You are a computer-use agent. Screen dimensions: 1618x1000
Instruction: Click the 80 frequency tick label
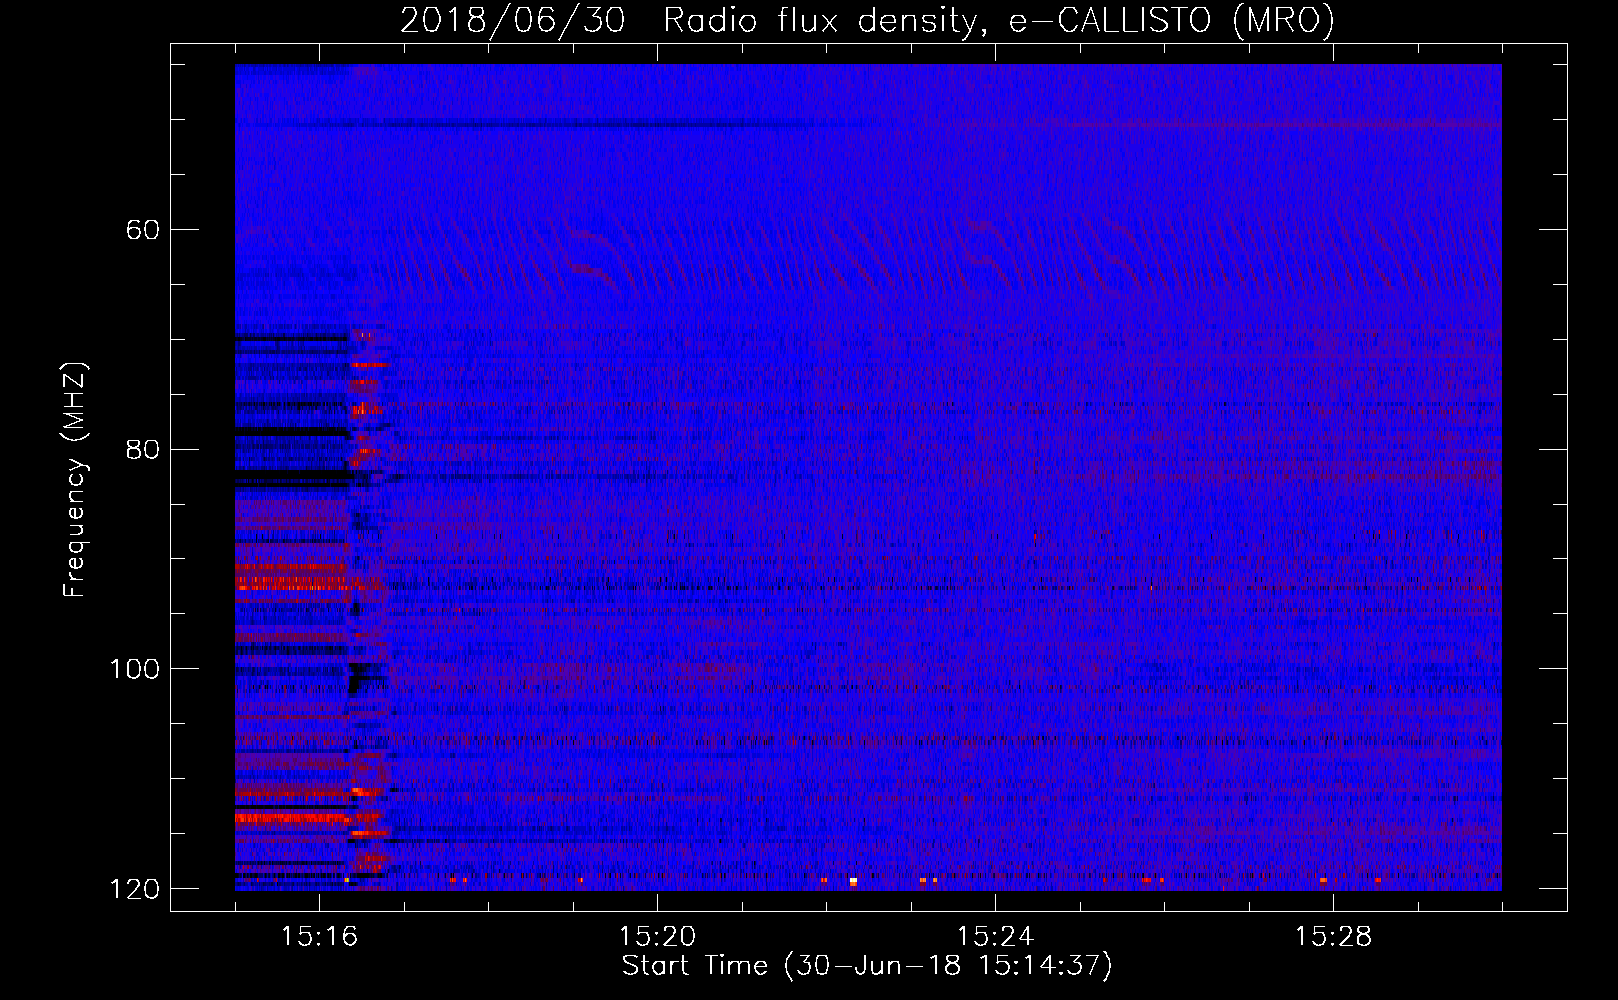point(142,449)
